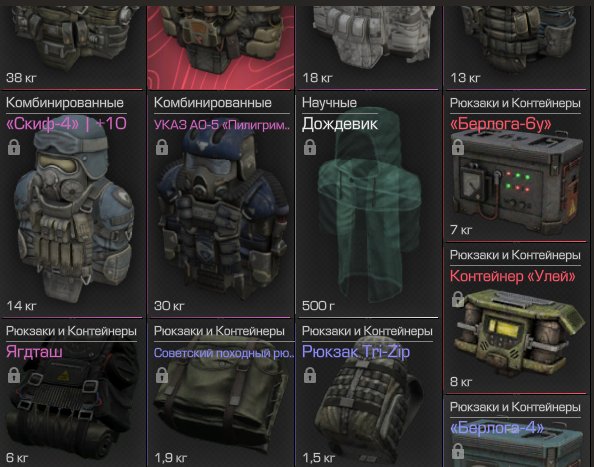Screen dimensions: 594x467
Task: Click the 38 кг armor vest card
Action: point(72,46)
